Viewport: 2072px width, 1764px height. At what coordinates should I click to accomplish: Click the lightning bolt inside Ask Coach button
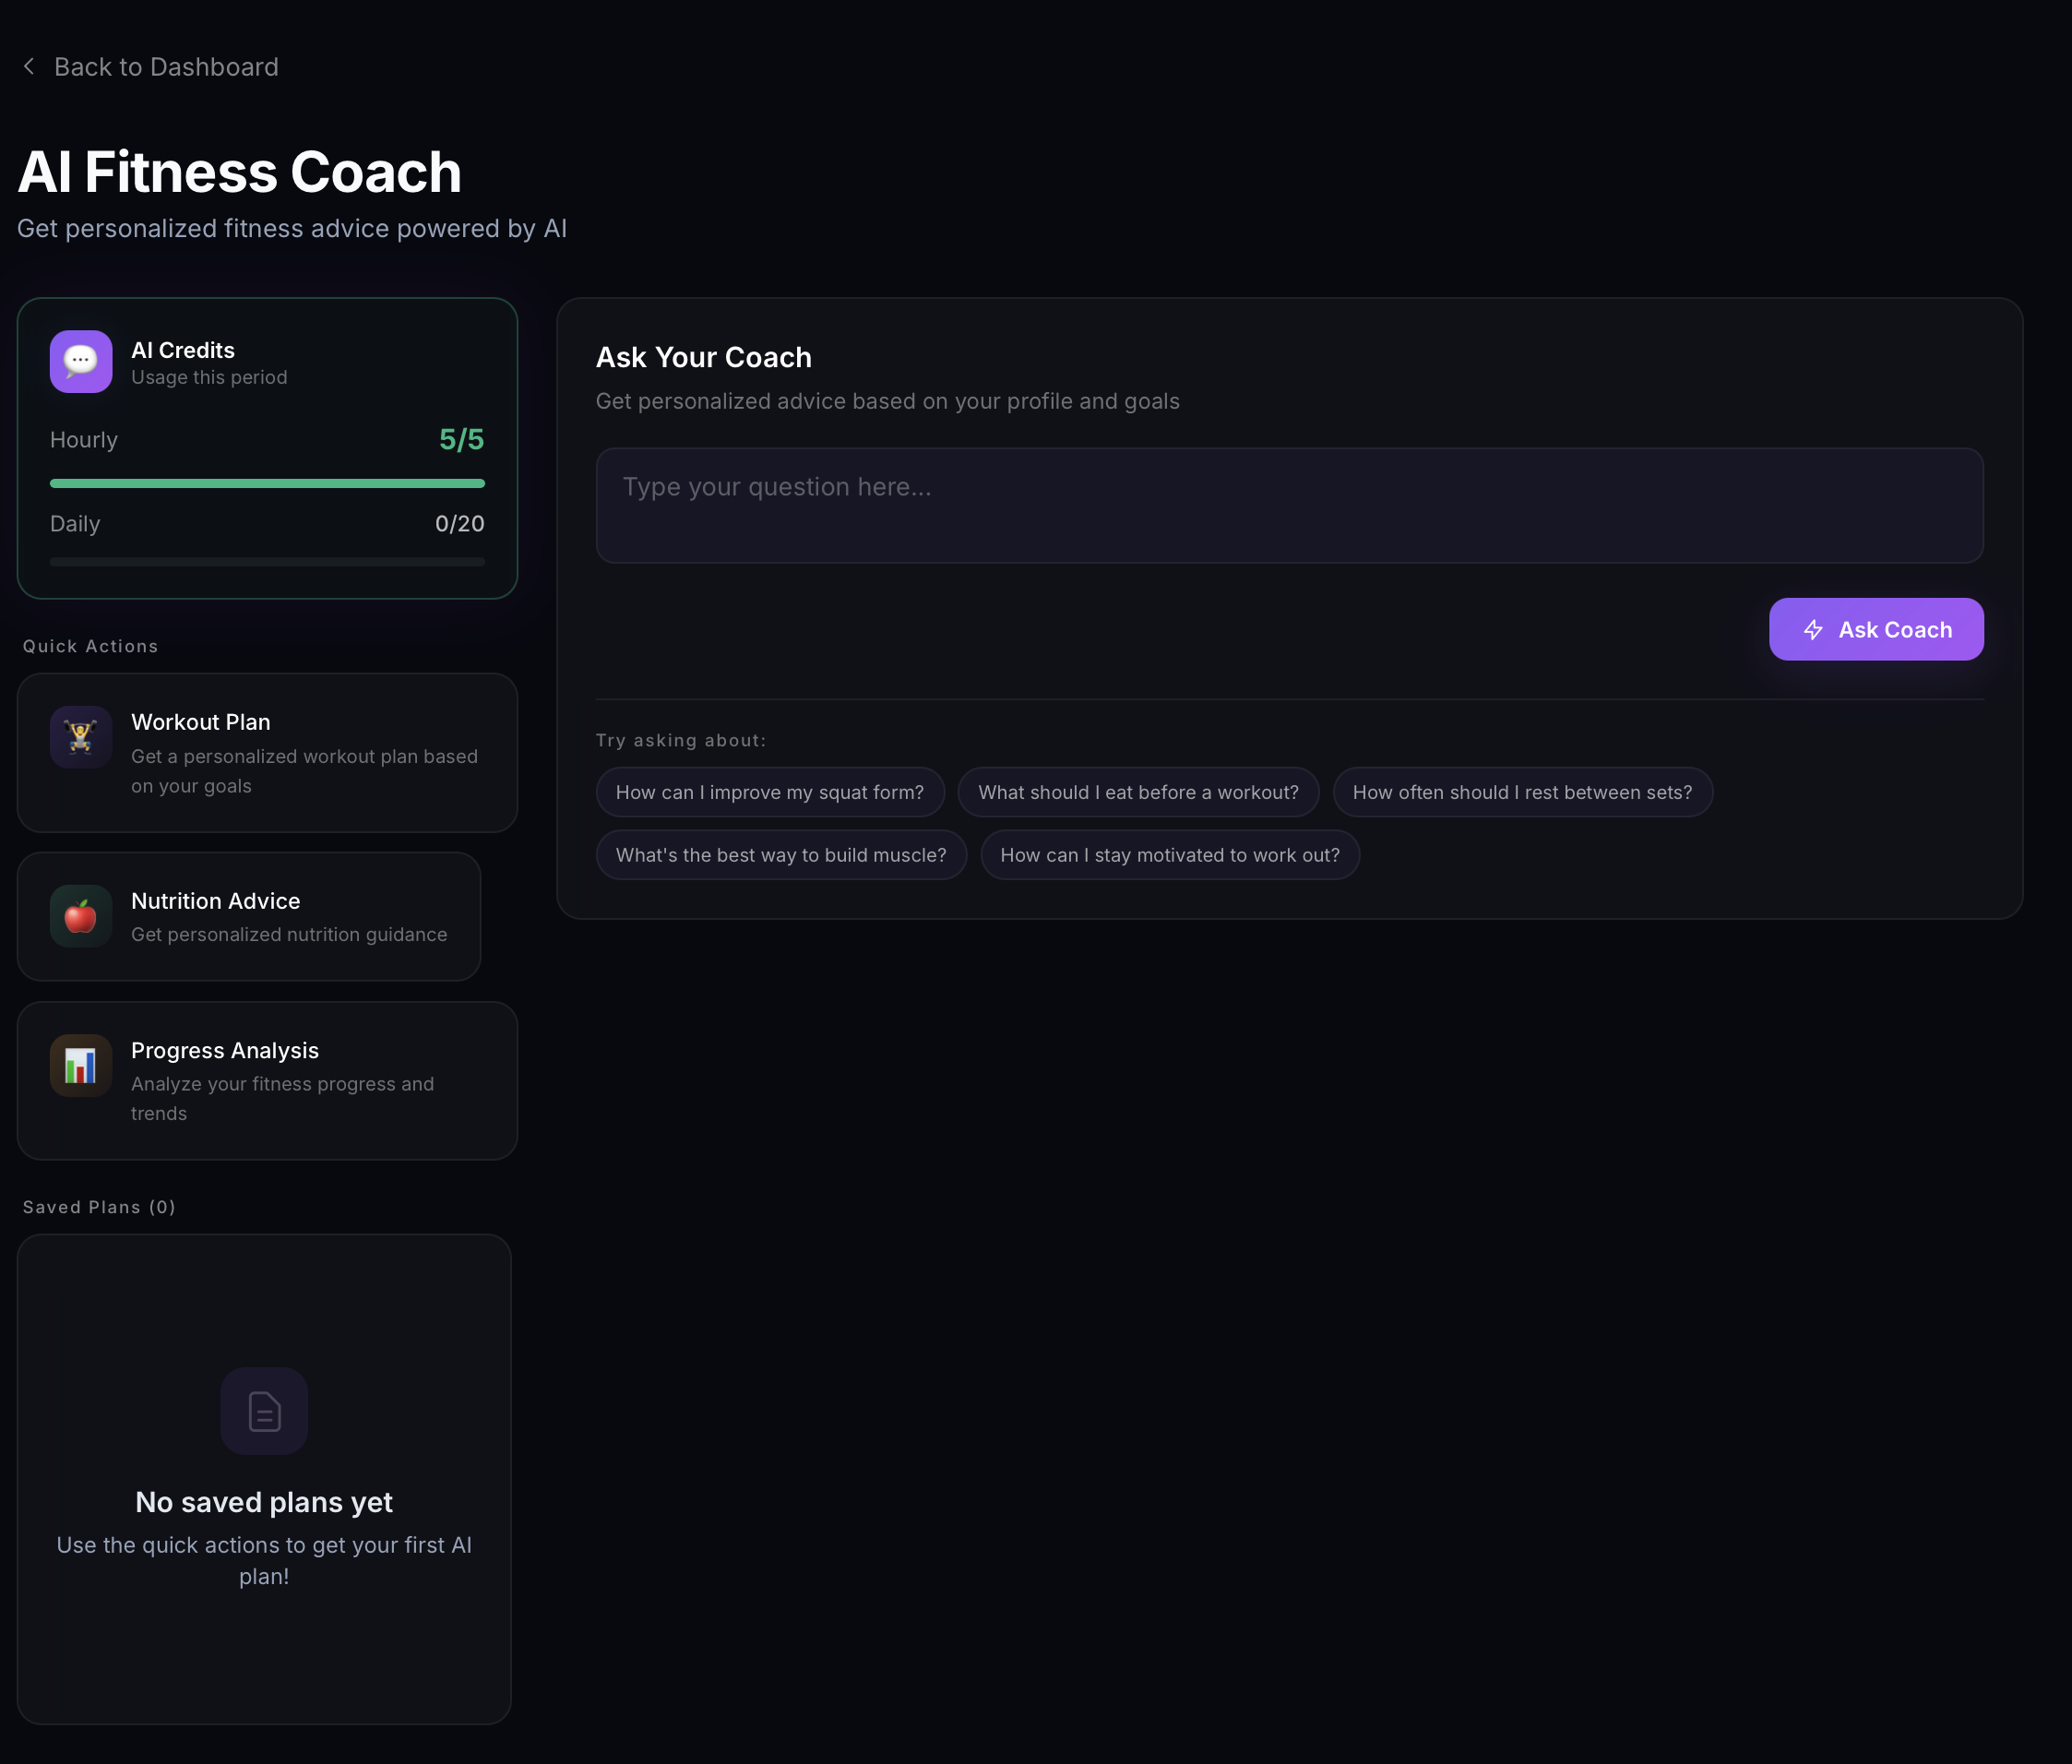(x=1813, y=629)
